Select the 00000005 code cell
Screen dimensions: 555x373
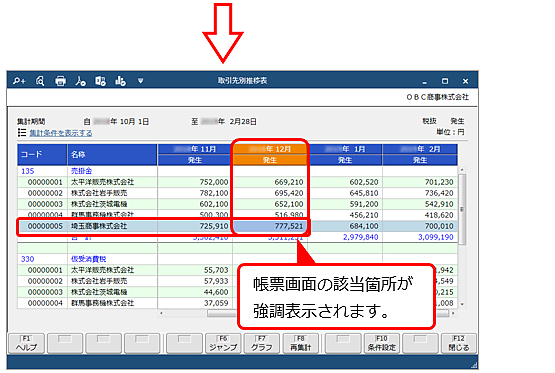(42, 226)
